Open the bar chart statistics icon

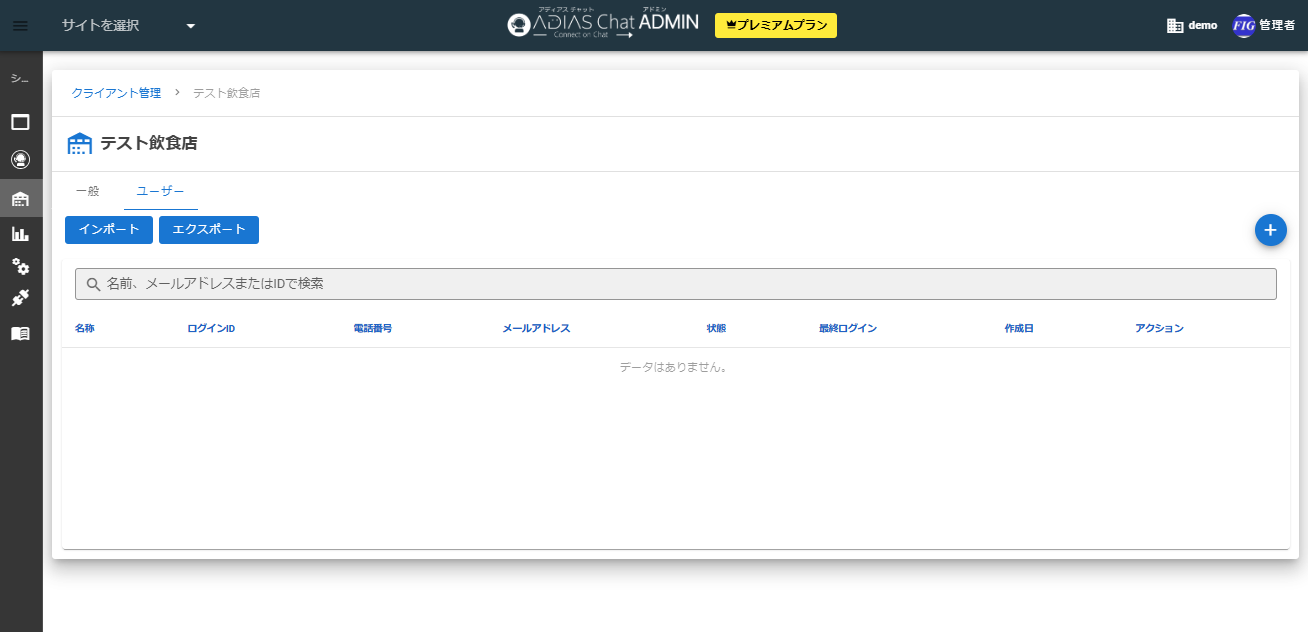[20, 234]
